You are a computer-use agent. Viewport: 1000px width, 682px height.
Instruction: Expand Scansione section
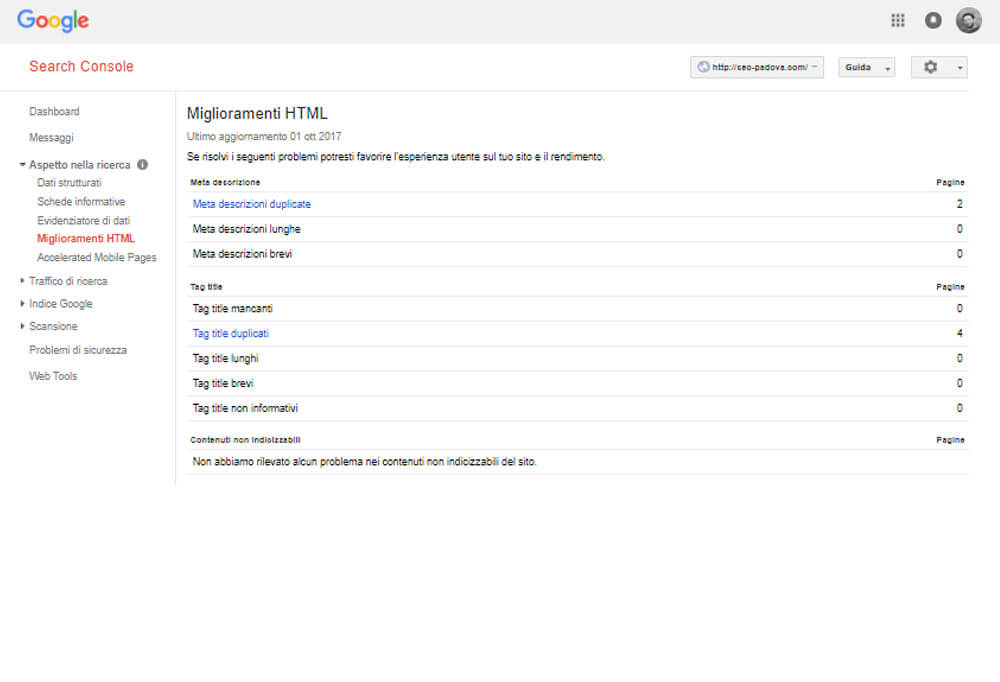(x=22, y=326)
